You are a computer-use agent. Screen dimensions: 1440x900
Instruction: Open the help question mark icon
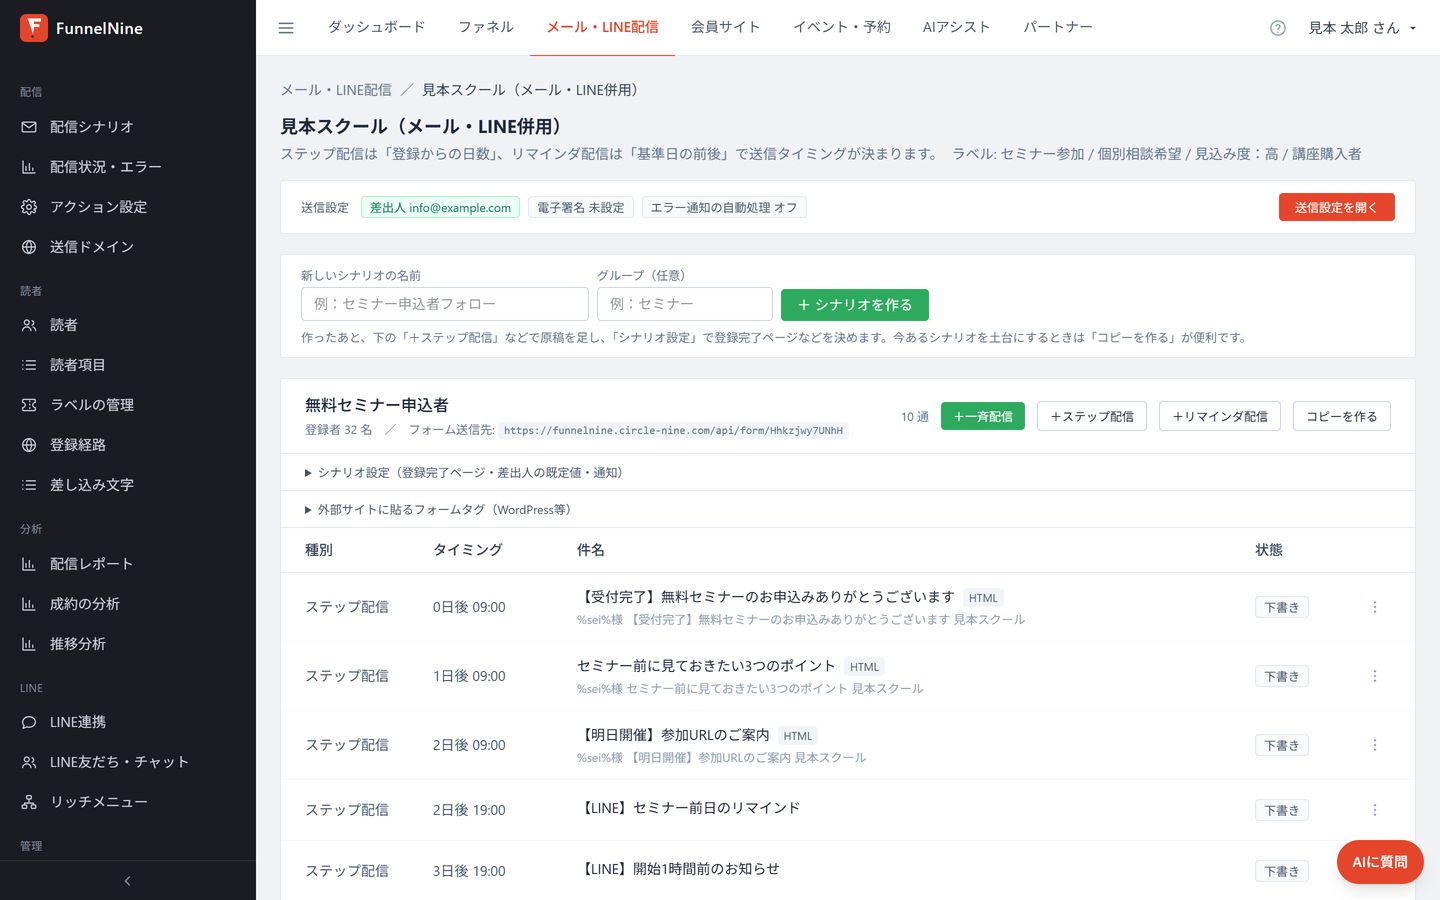click(x=1278, y=28)
